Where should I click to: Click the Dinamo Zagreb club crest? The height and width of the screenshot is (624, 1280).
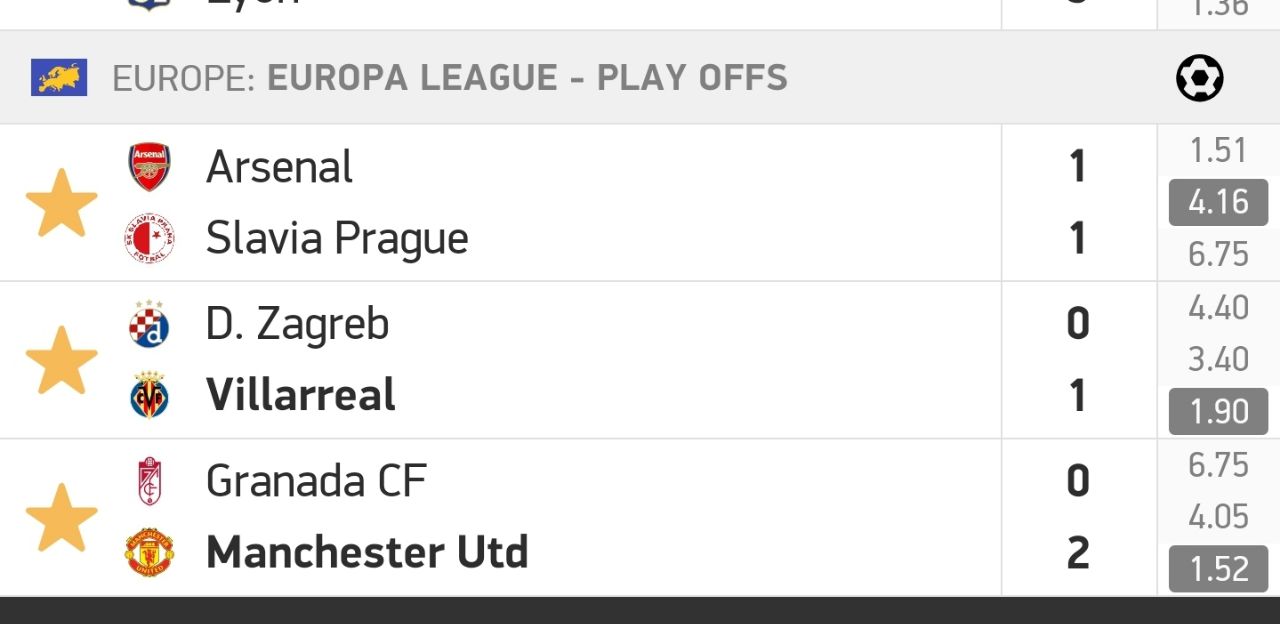(x=149, y=324)
